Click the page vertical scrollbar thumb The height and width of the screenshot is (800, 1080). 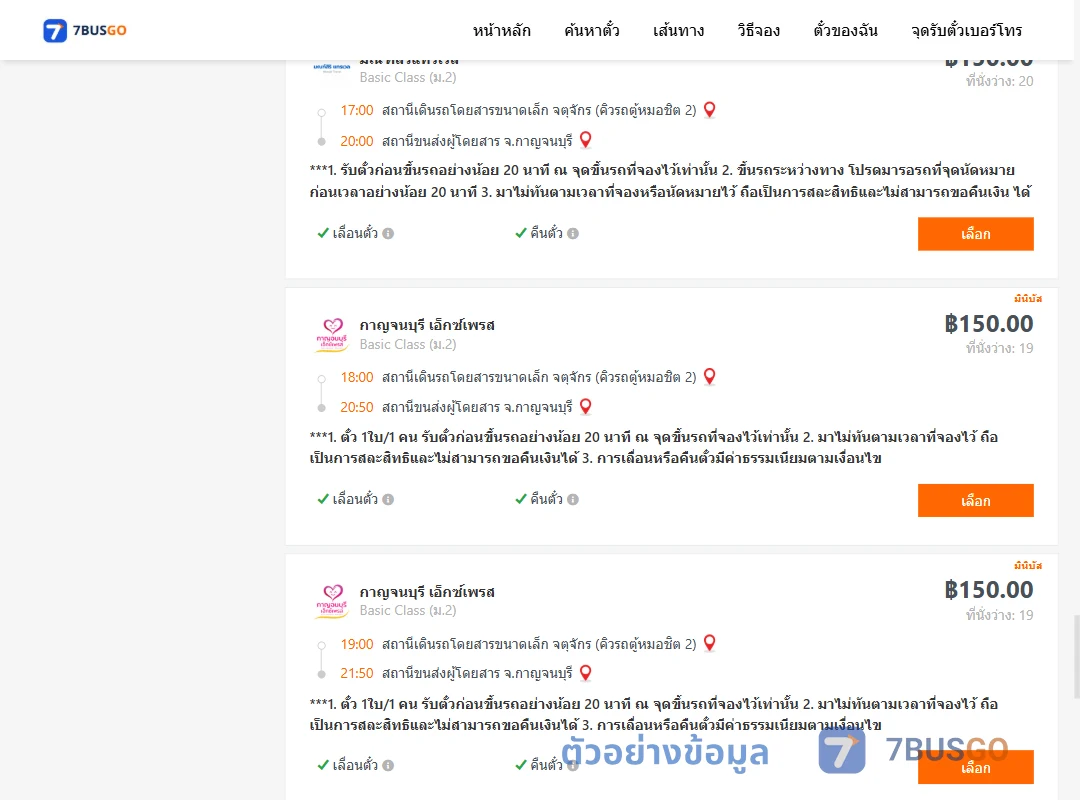1076,656
